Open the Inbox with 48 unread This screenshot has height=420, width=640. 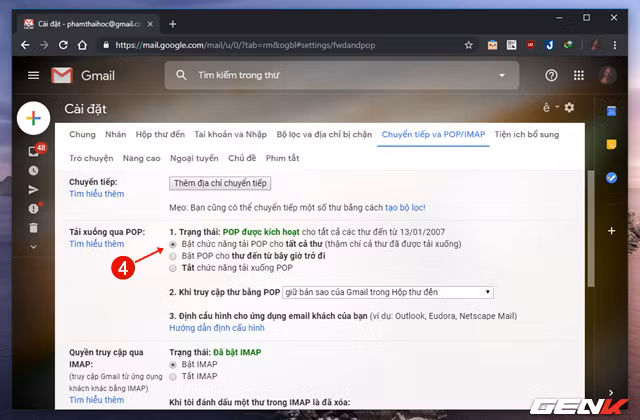click(33, 151)
